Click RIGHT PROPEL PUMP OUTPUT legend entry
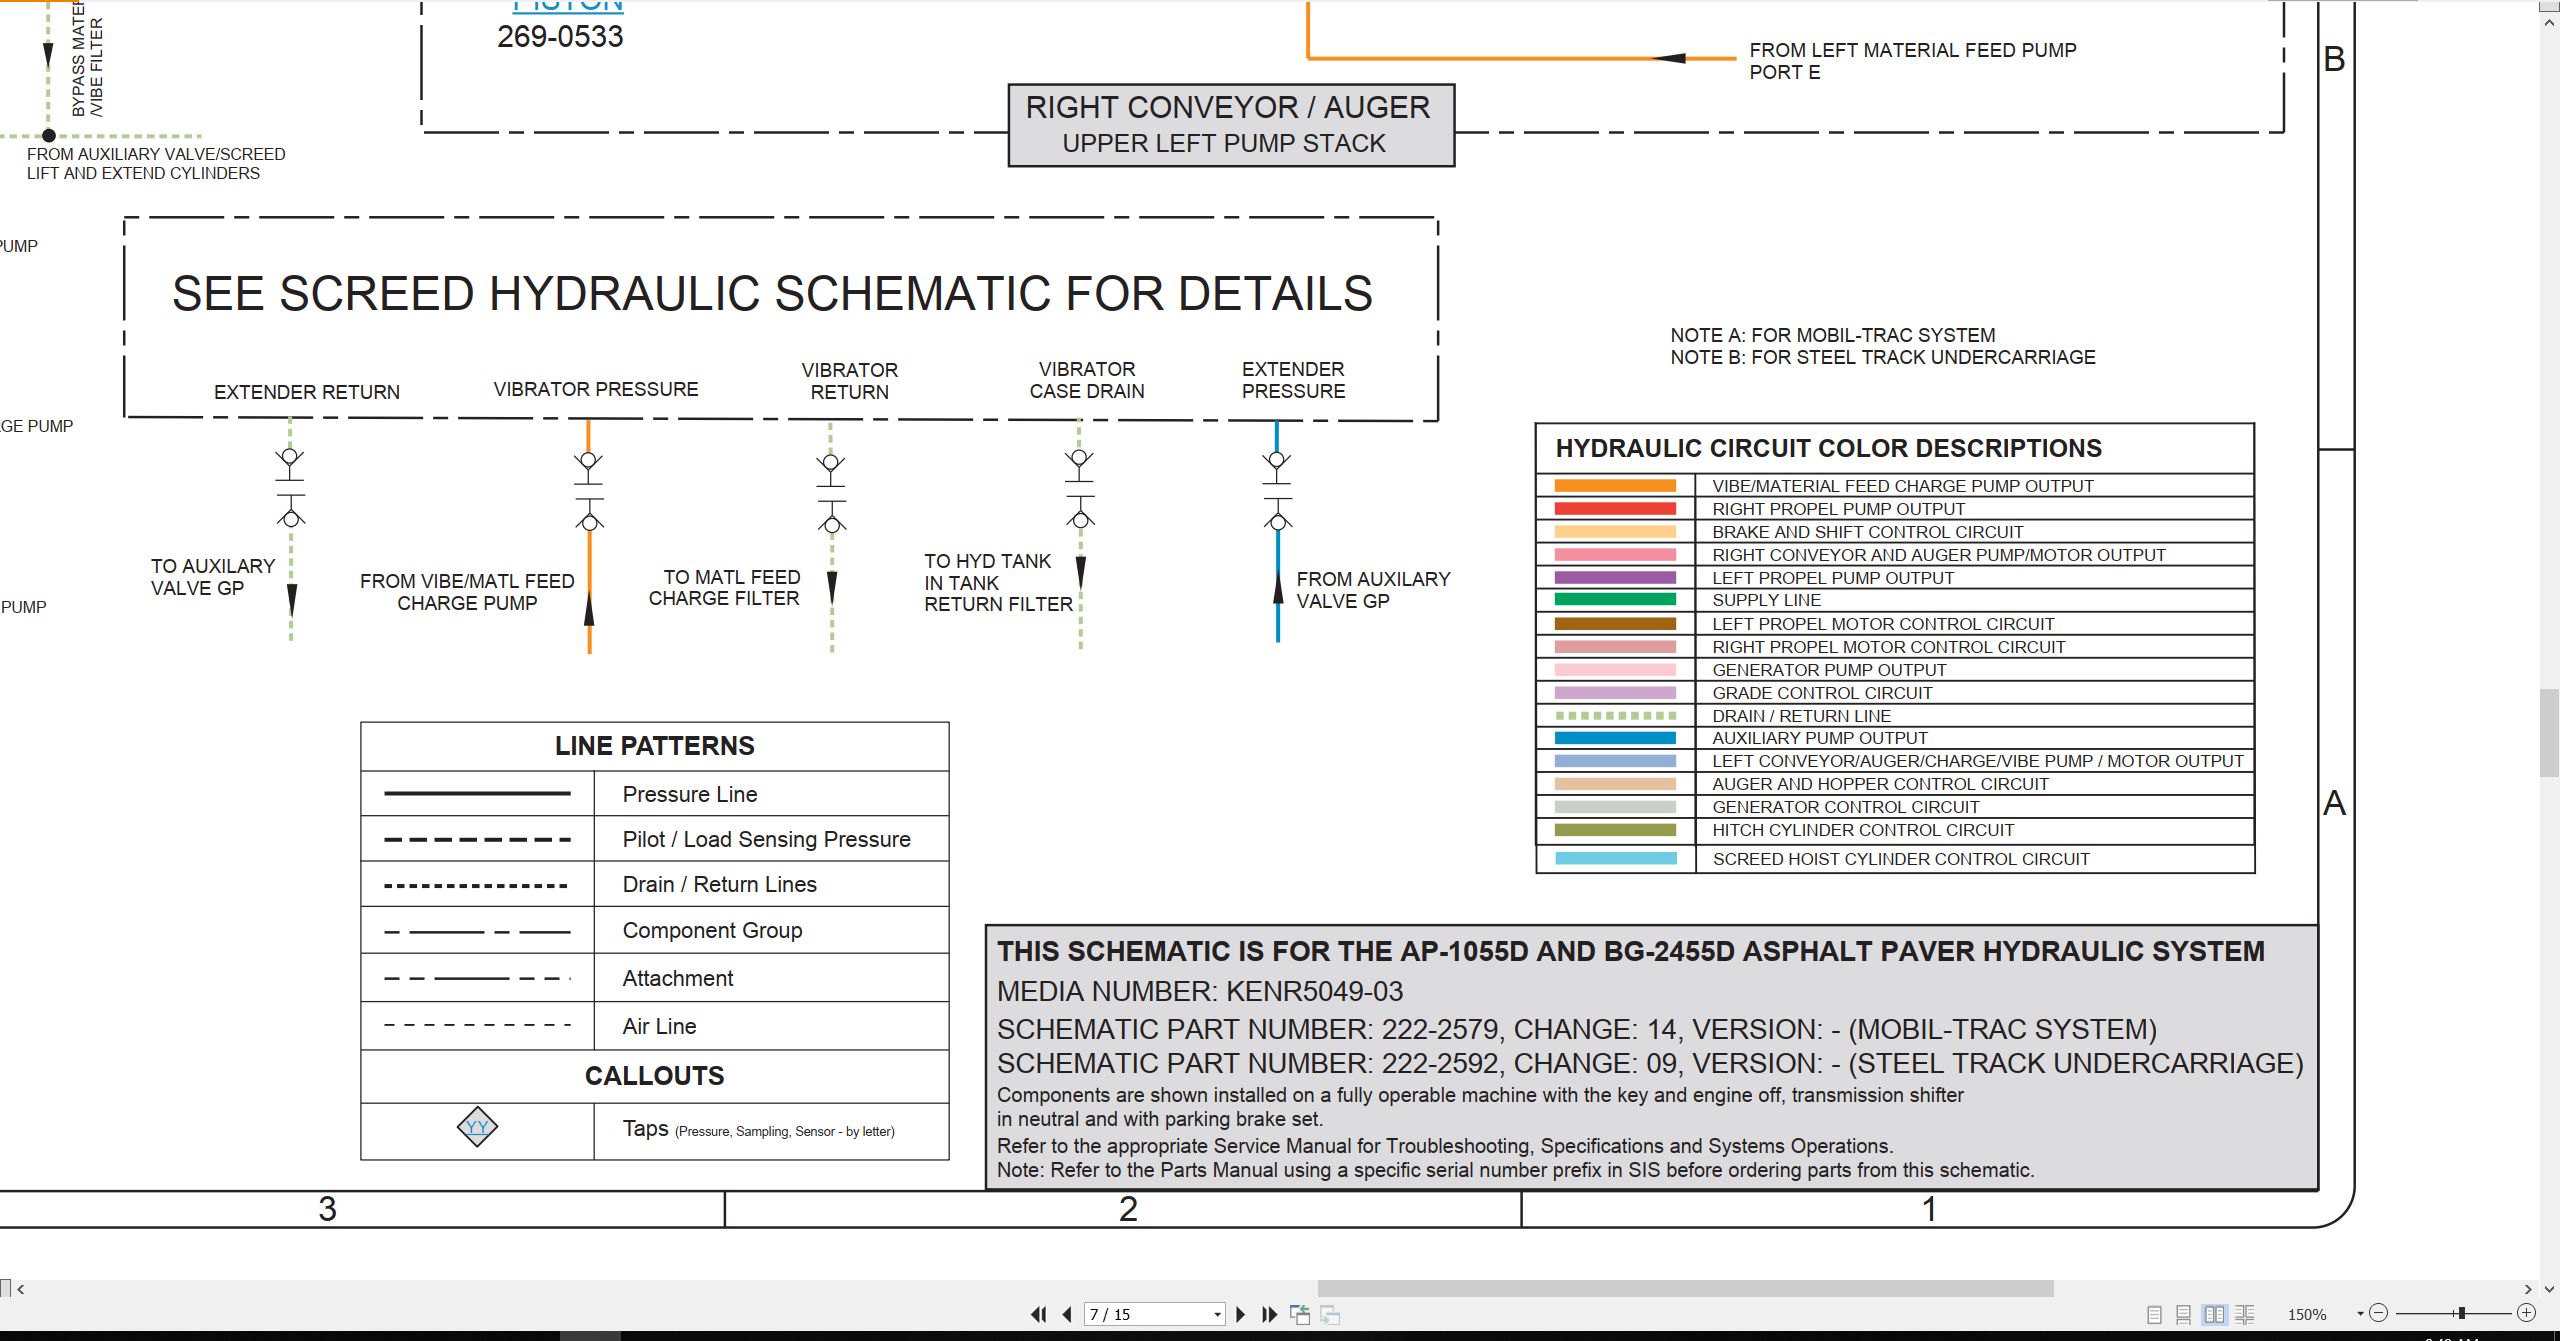The height and width of the screenshot is (1341, 2560). 1838,509
